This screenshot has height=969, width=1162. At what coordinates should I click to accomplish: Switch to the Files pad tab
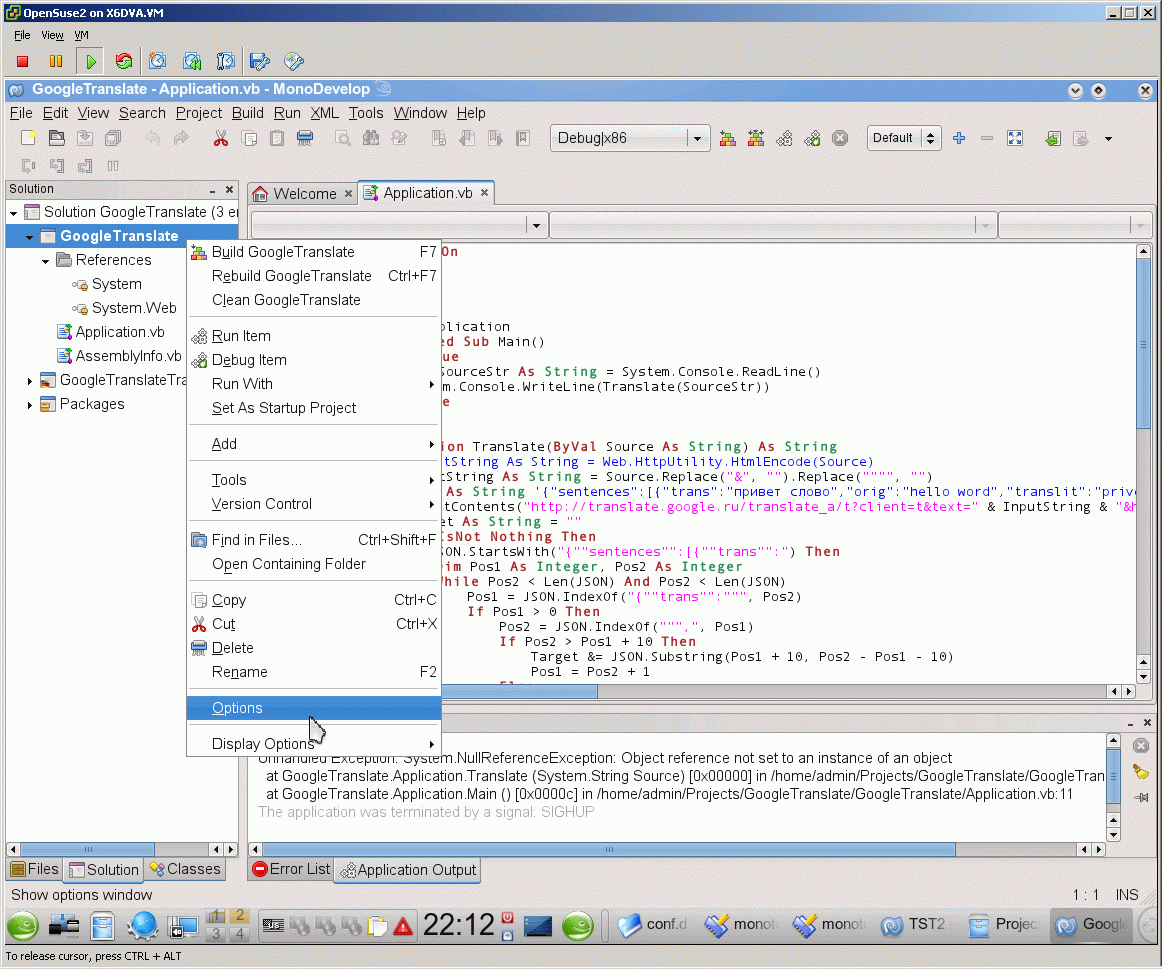coord(35,869)
